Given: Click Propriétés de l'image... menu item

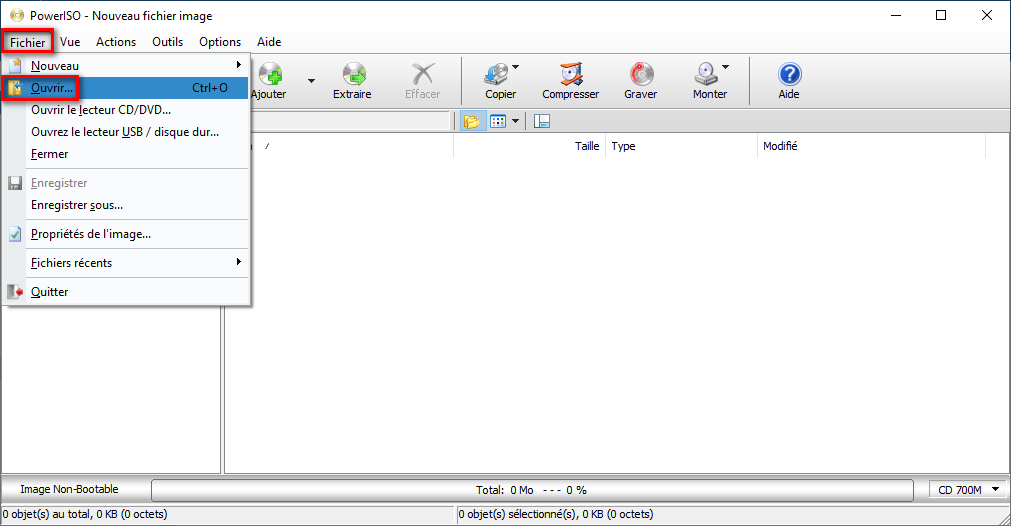Looking at the screenshot, I should coord(91,234).
